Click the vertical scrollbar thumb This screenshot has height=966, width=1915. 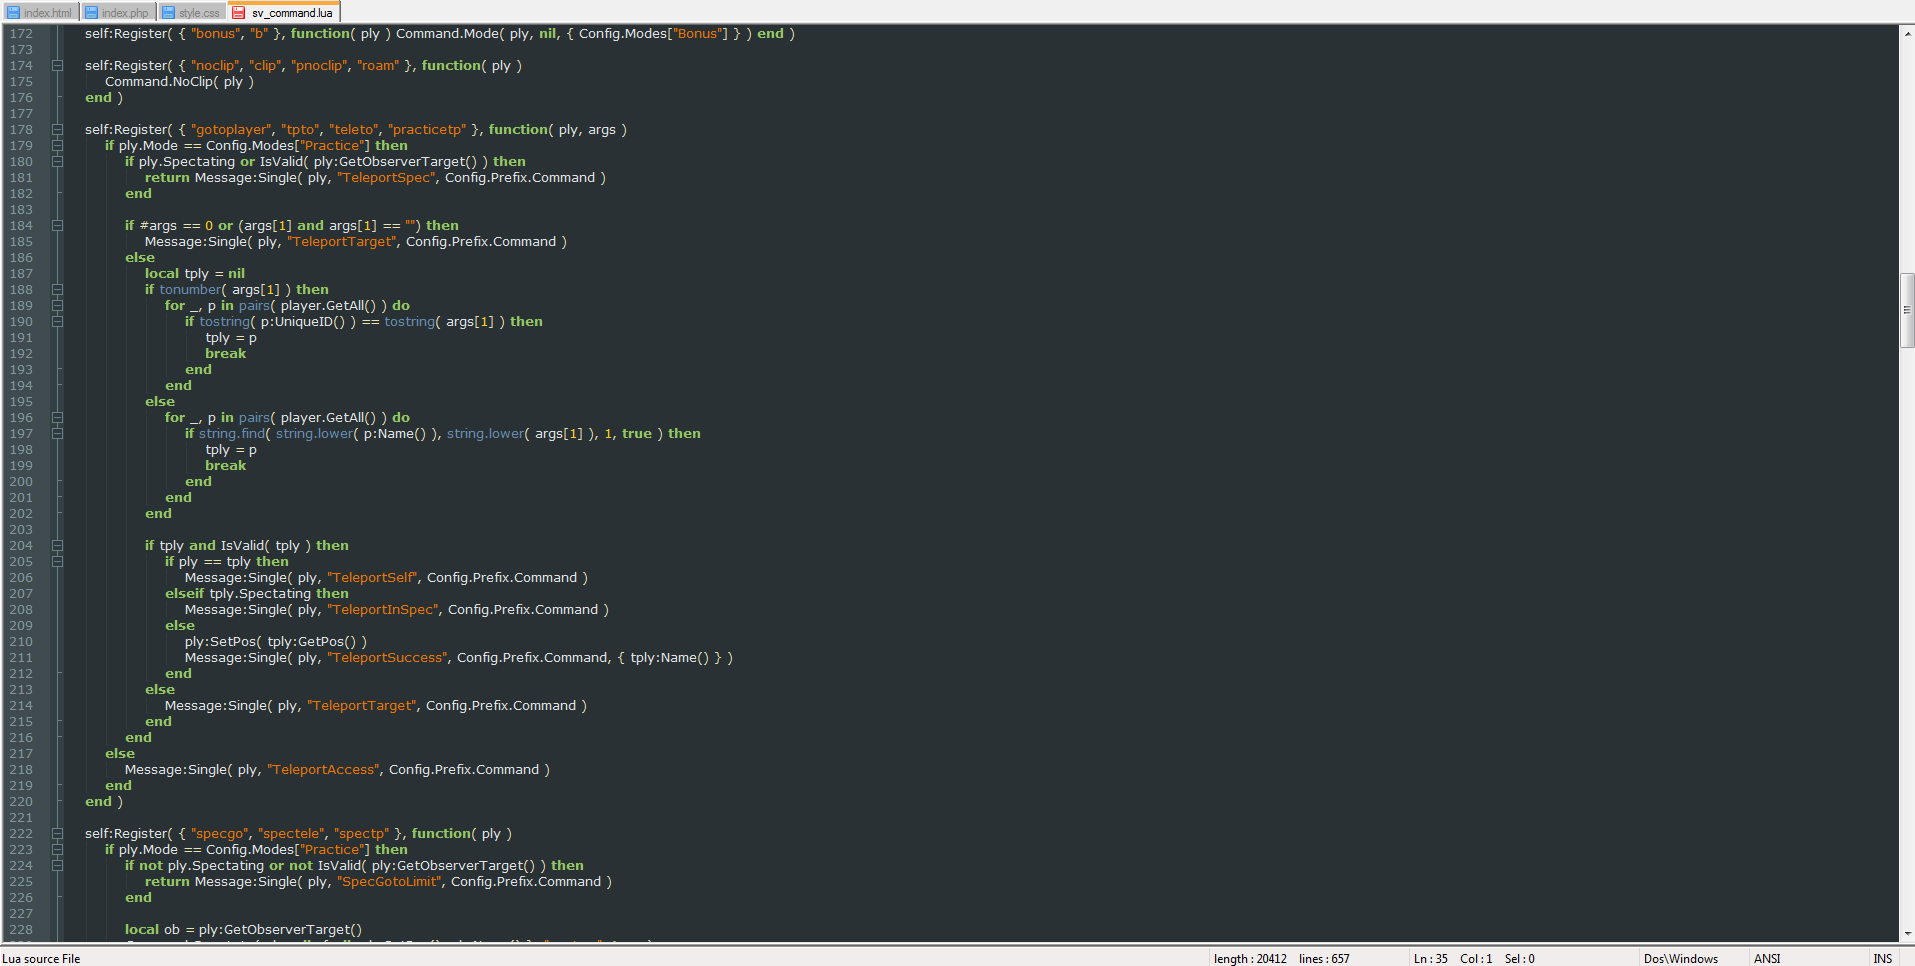point(1907,310)
